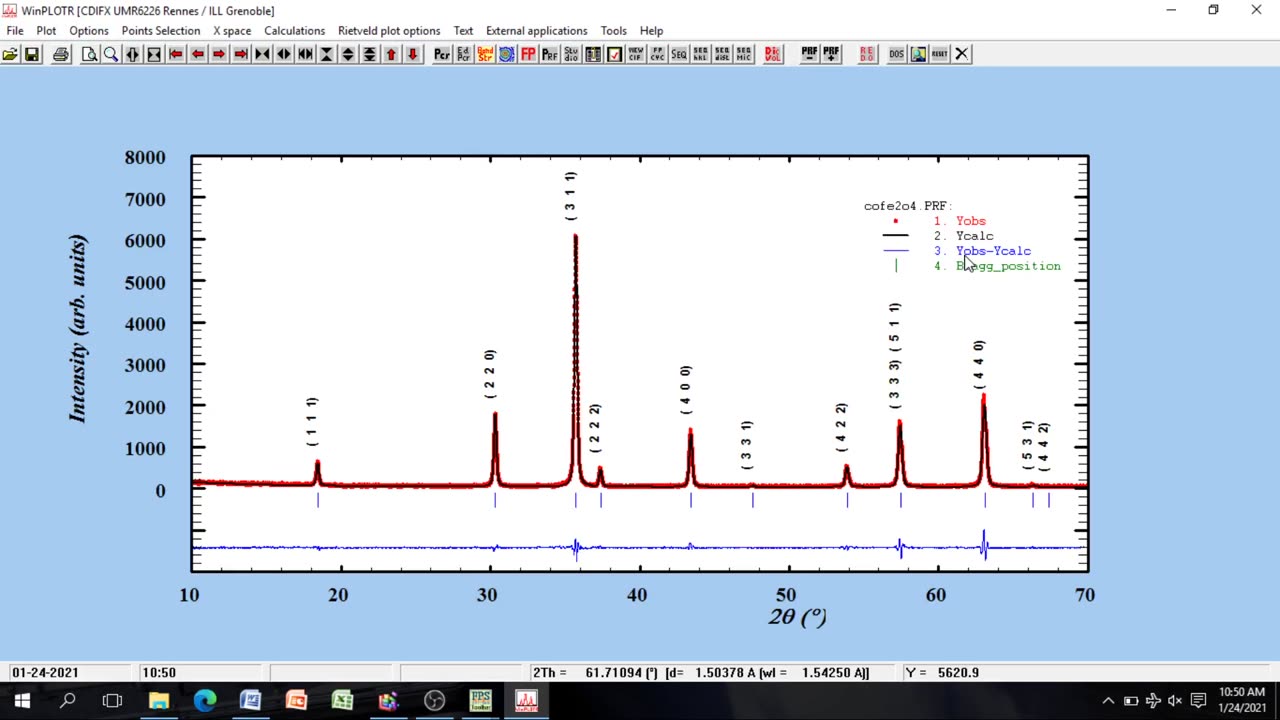This screenshot has width=1280, height=720.
Task: Open the File menu
Action: point(15,31)
